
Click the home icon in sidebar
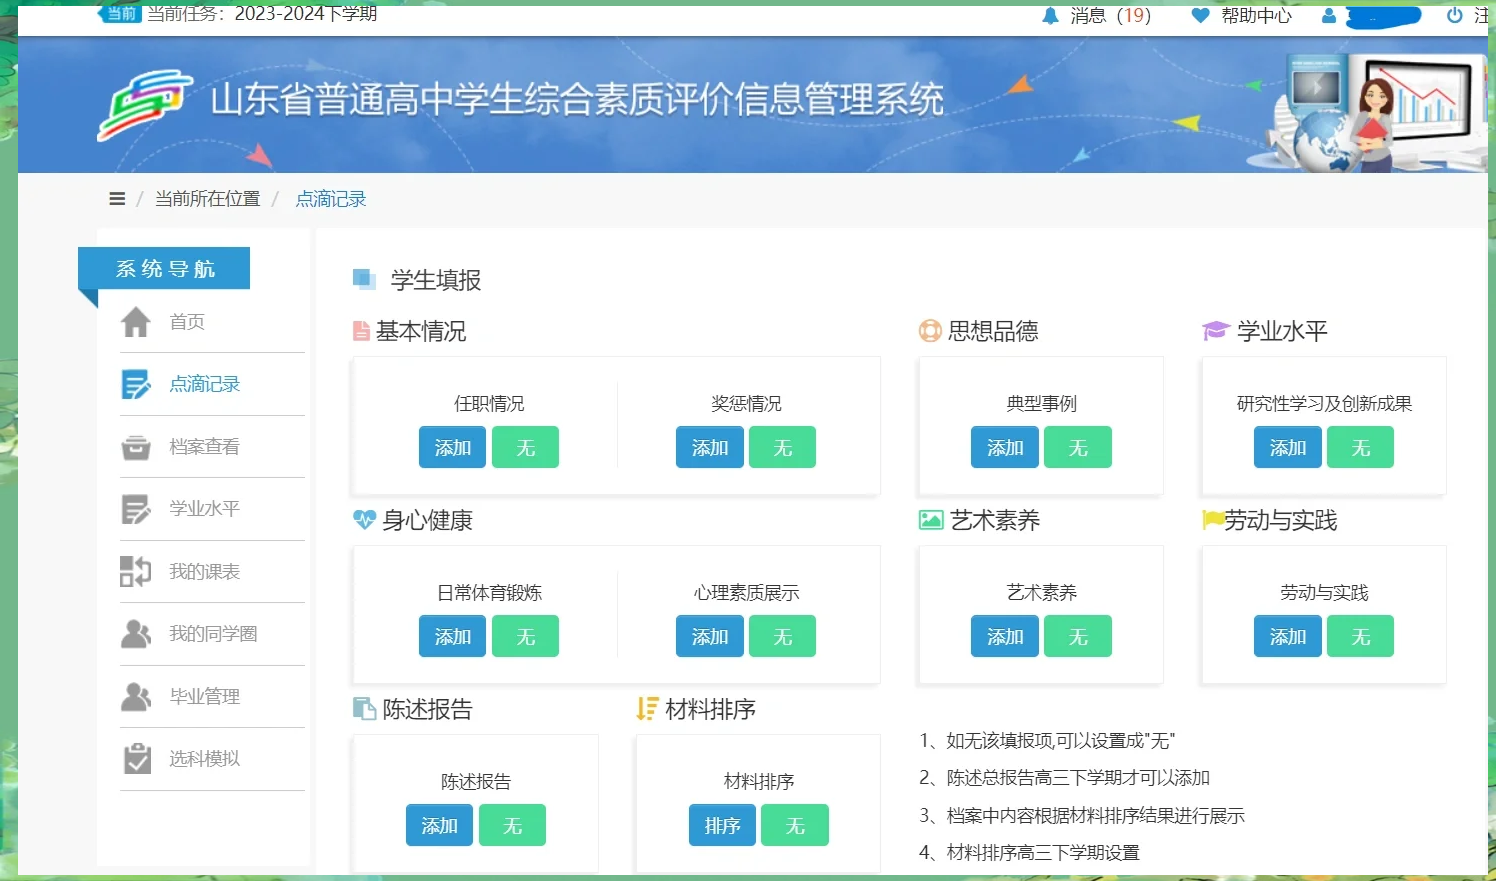(136, 322)
